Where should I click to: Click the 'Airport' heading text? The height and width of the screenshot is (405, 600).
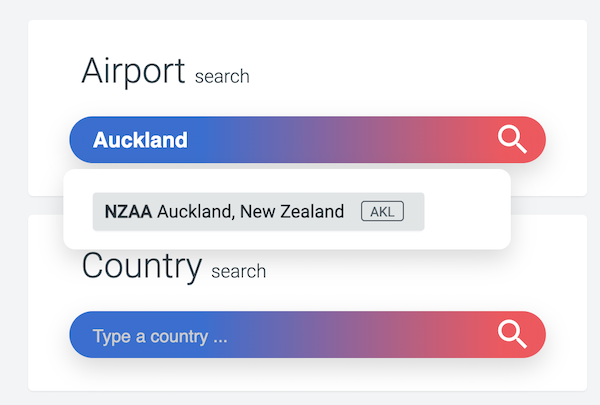click(x=133, y=72)
